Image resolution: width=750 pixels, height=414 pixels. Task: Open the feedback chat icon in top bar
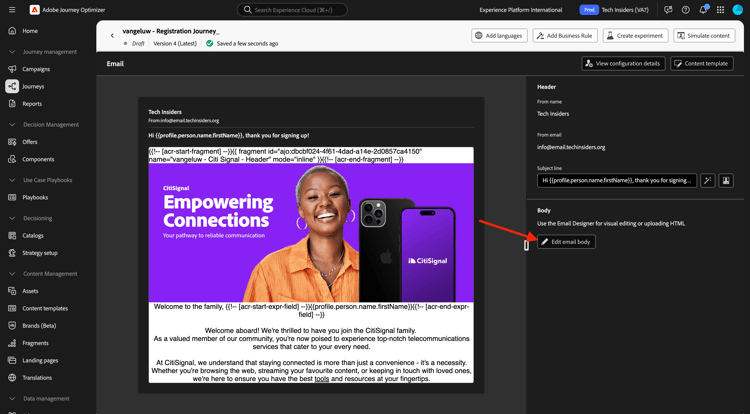tap(668, 10)
